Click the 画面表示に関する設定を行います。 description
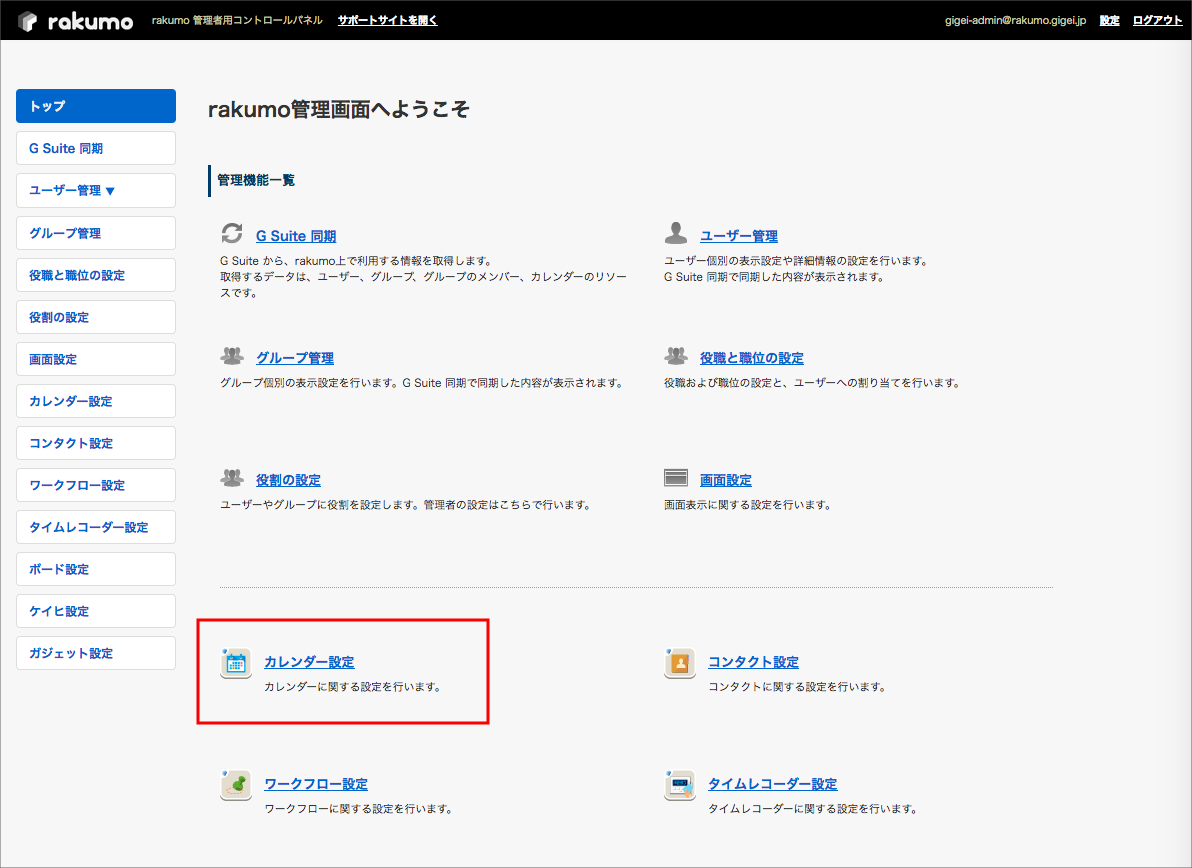This screenshot has width=1192, height=868. [x=748, y=505]
